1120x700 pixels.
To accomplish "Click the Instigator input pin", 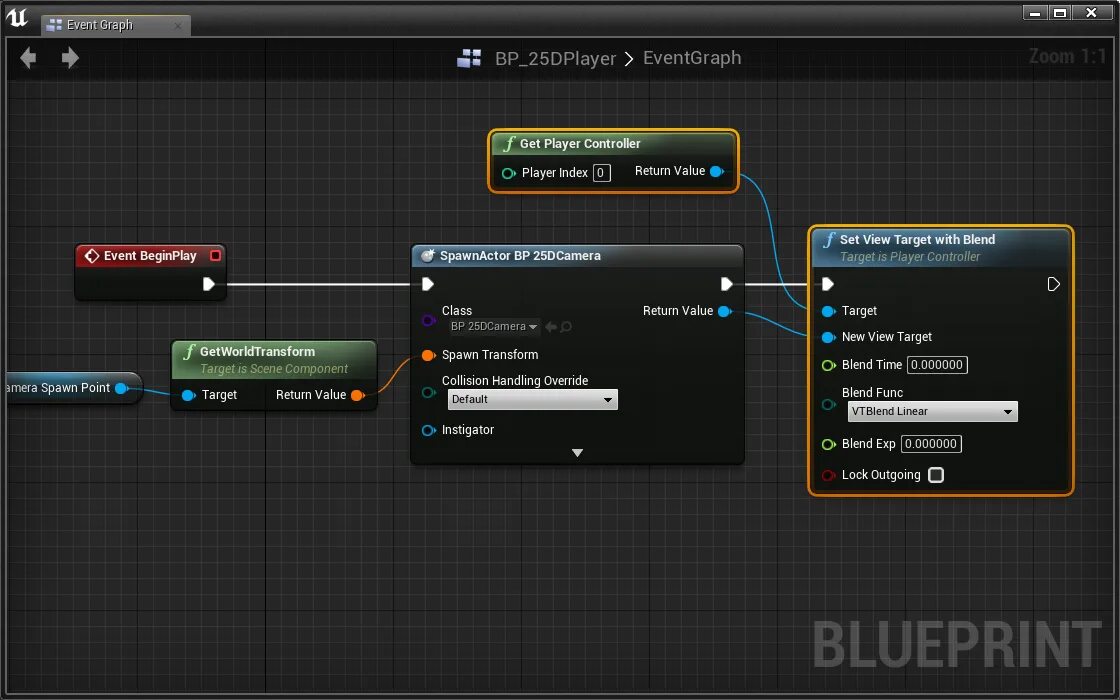I will point(429,430).
